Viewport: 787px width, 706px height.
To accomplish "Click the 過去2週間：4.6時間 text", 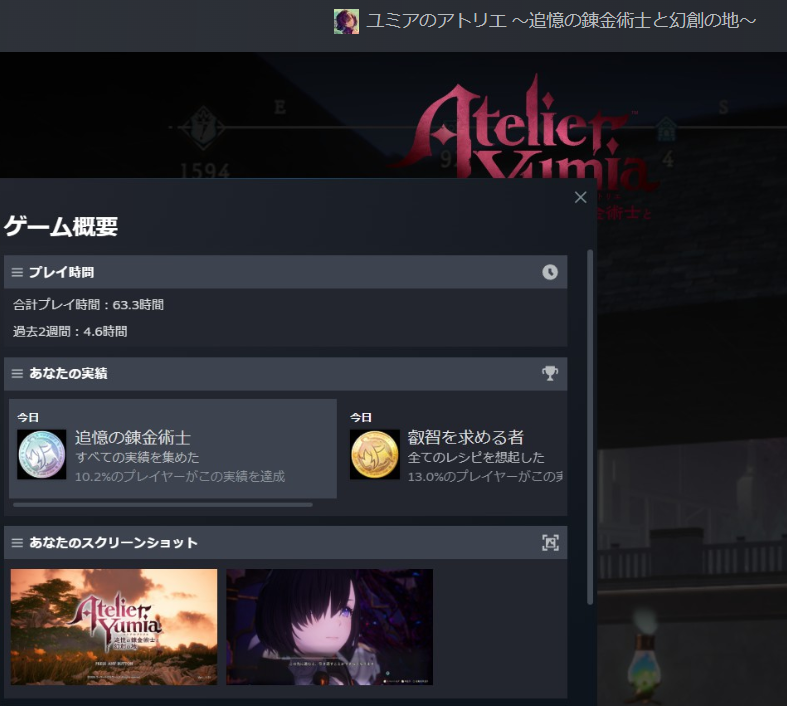I will pos(70,332).
